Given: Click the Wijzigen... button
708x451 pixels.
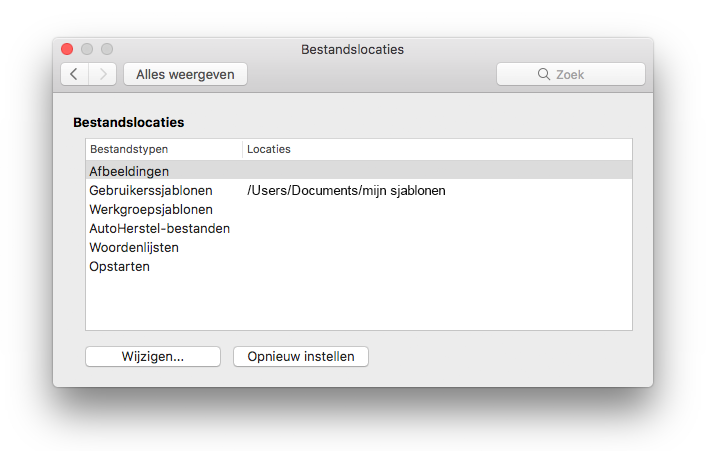Looking at the screenshot, I should tap(153, 357).
